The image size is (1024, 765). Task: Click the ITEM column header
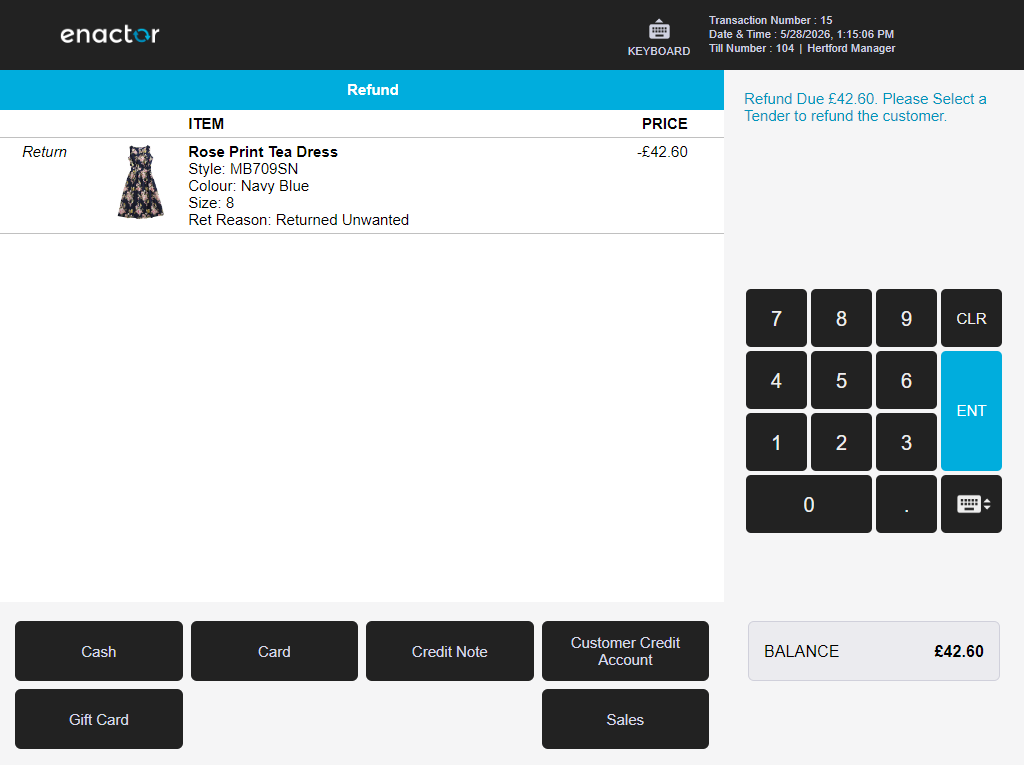(206, 123)
